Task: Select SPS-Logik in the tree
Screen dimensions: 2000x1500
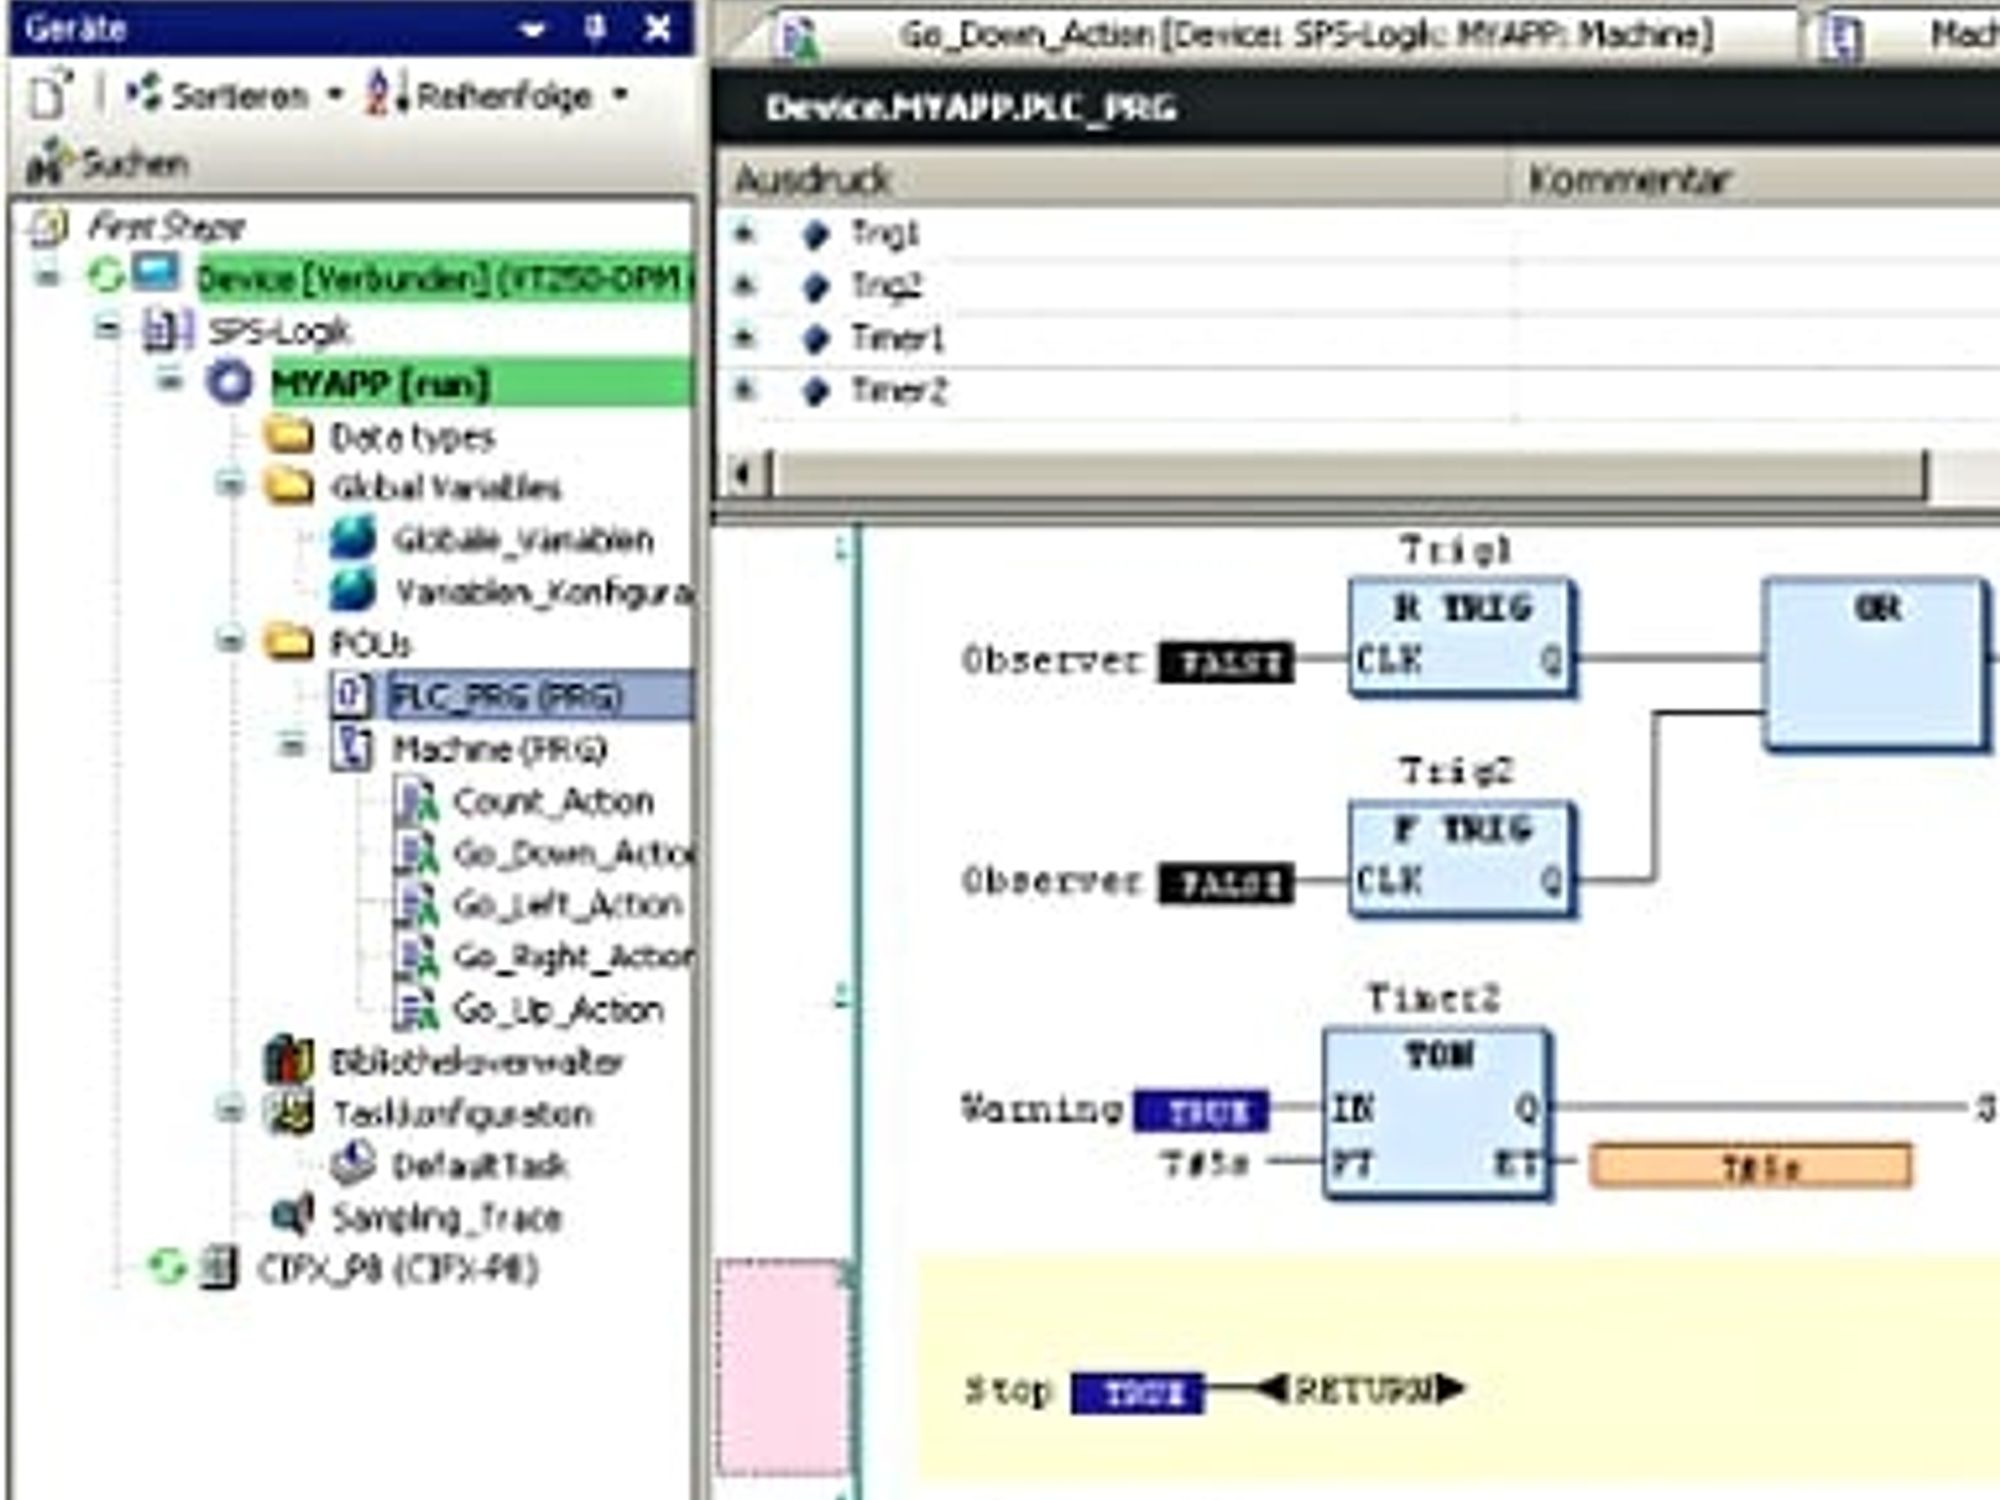Action: coord(279,331)
